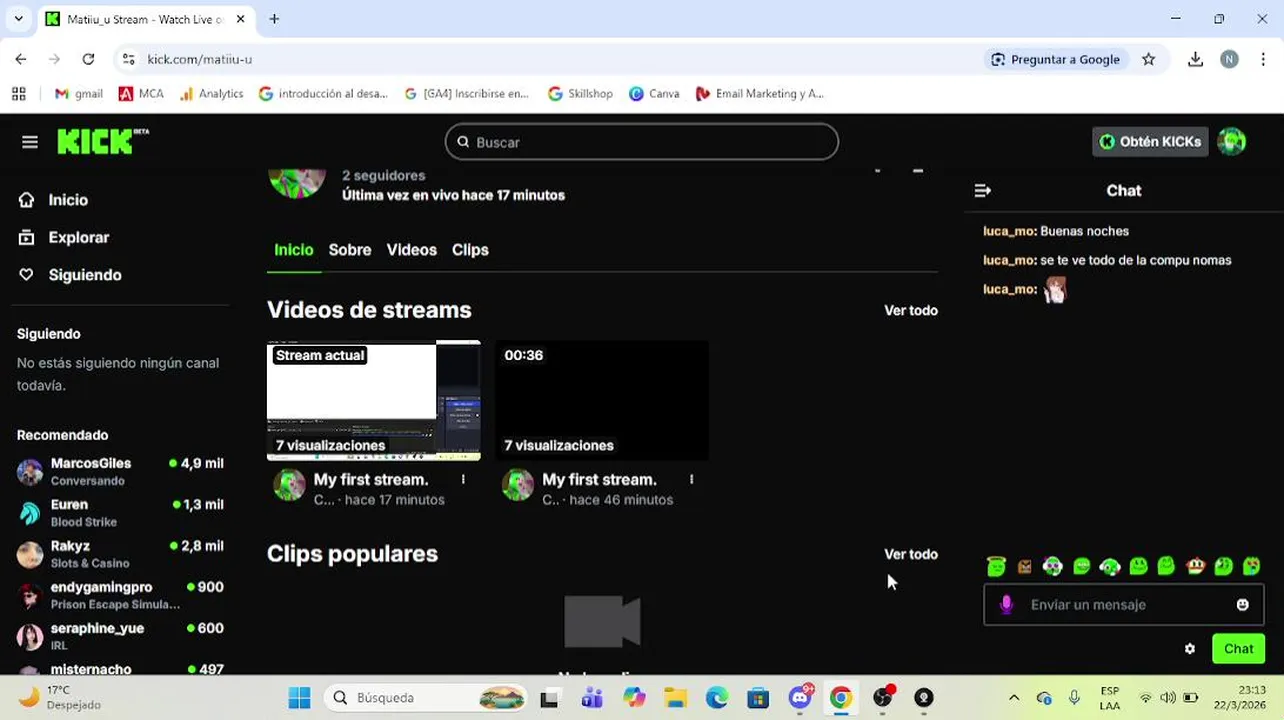Open the Stream actual video thumbnail
This screenshot has width=1284, height=720.
373,400
